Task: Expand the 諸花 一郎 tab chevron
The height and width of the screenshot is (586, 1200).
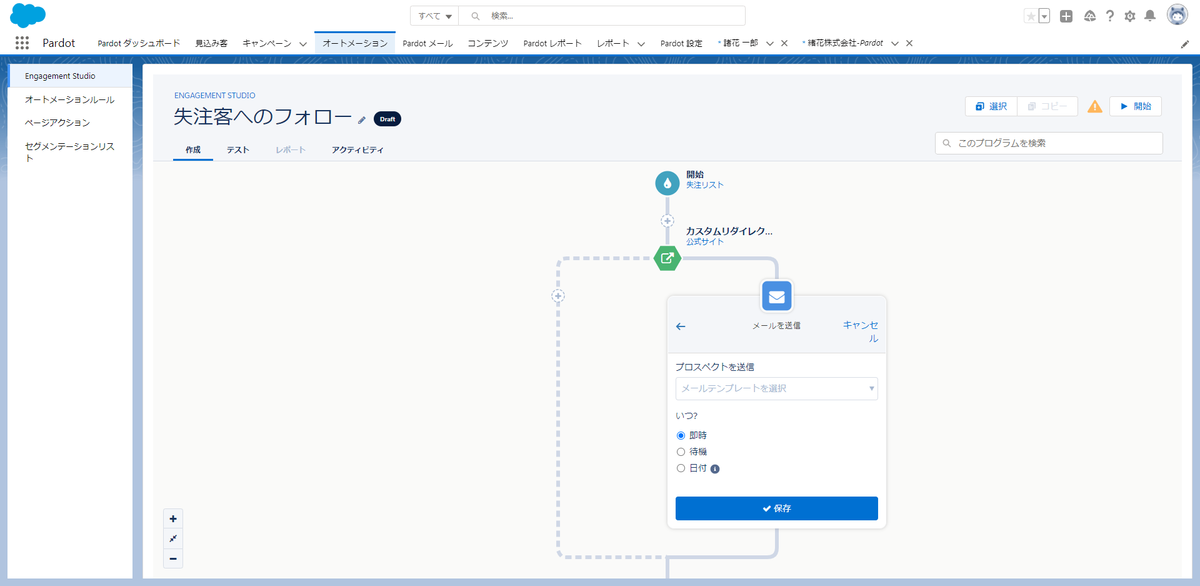Action: point(770,44)
